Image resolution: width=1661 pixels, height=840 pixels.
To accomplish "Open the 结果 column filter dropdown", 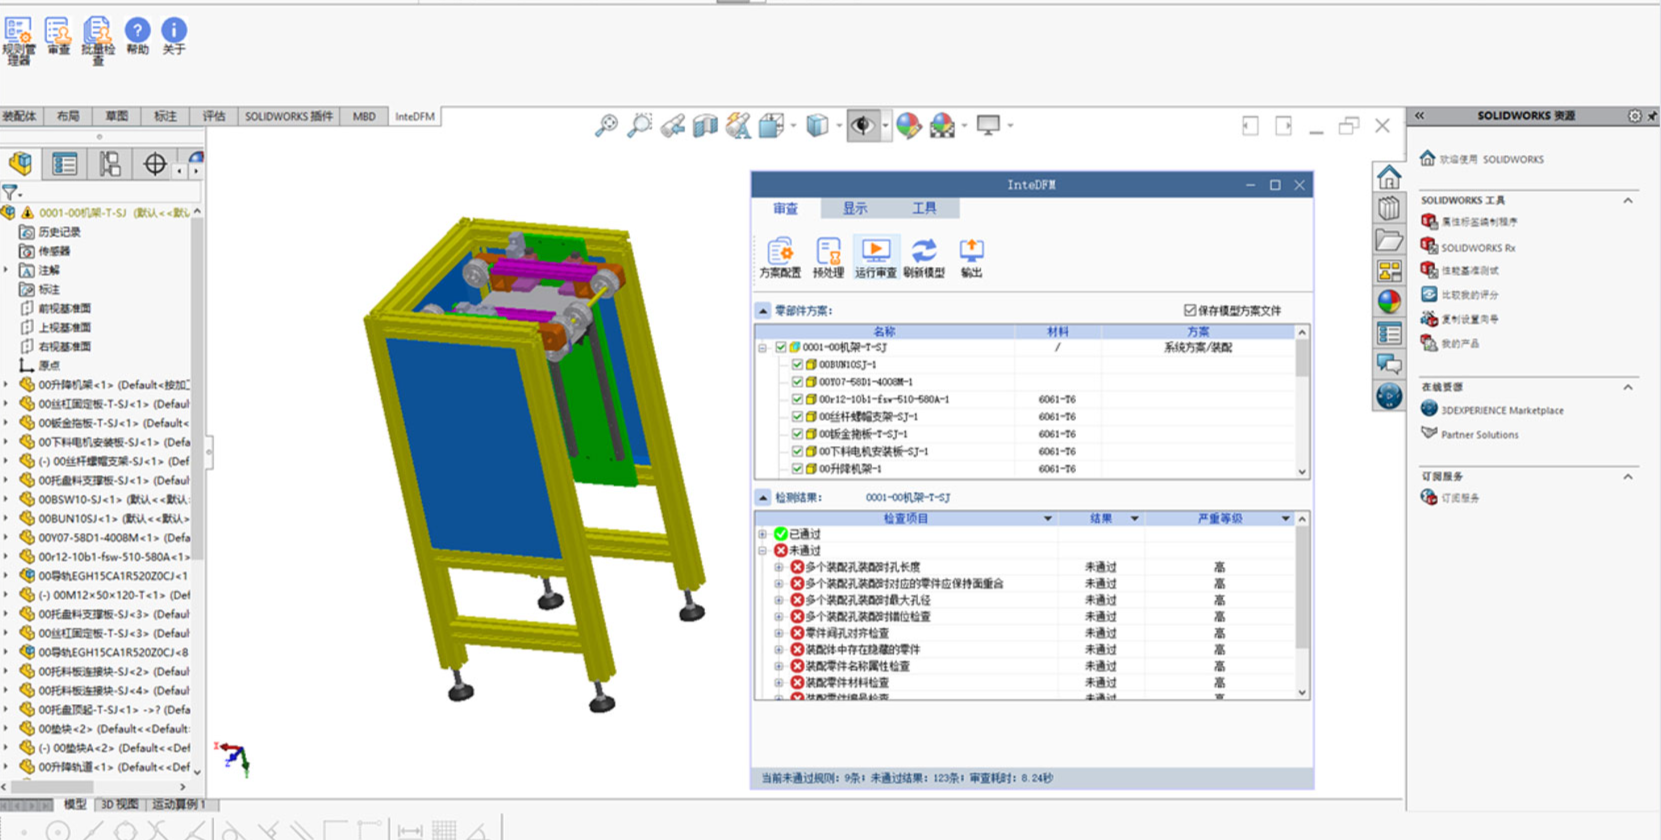I will click(x=1134, y=518).
